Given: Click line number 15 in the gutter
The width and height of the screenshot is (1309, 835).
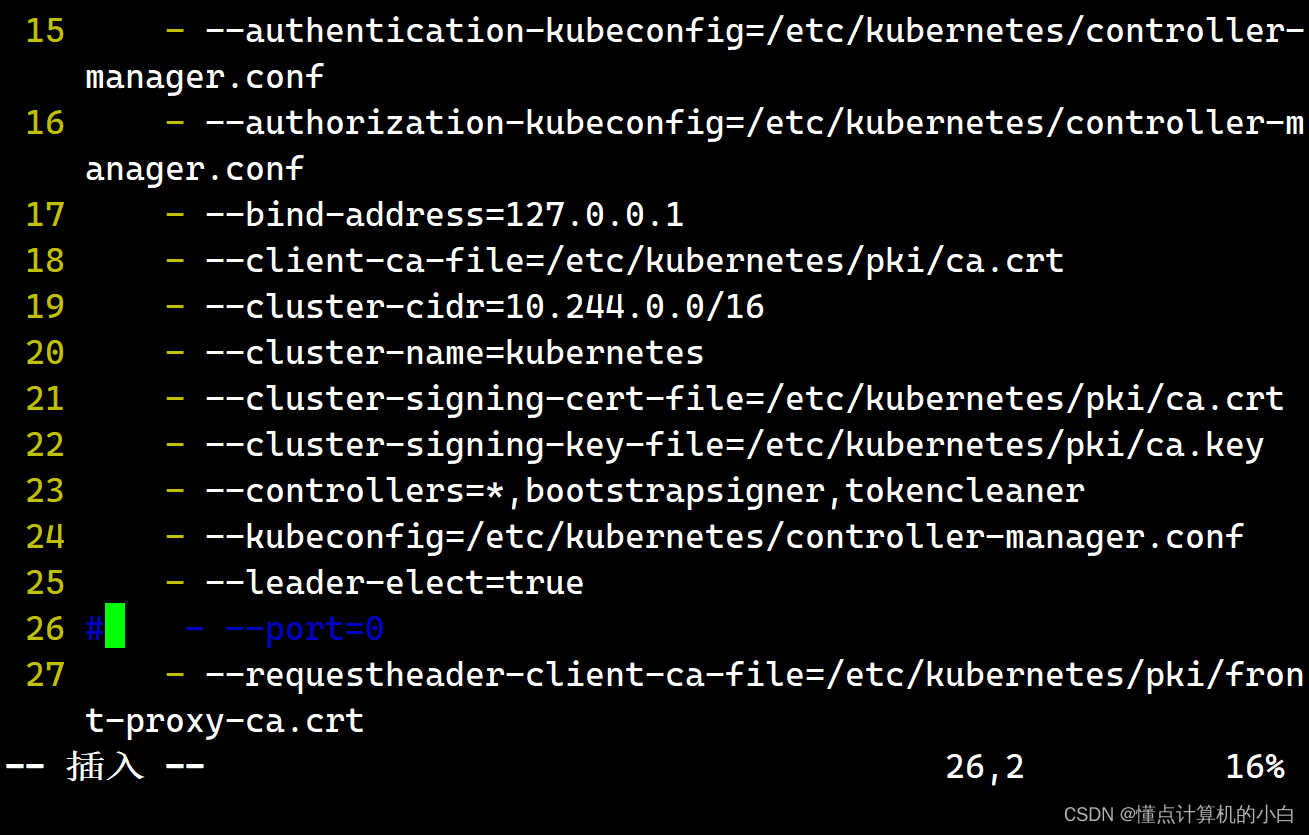Looking at the screenshot, I should tap(45, 32).
